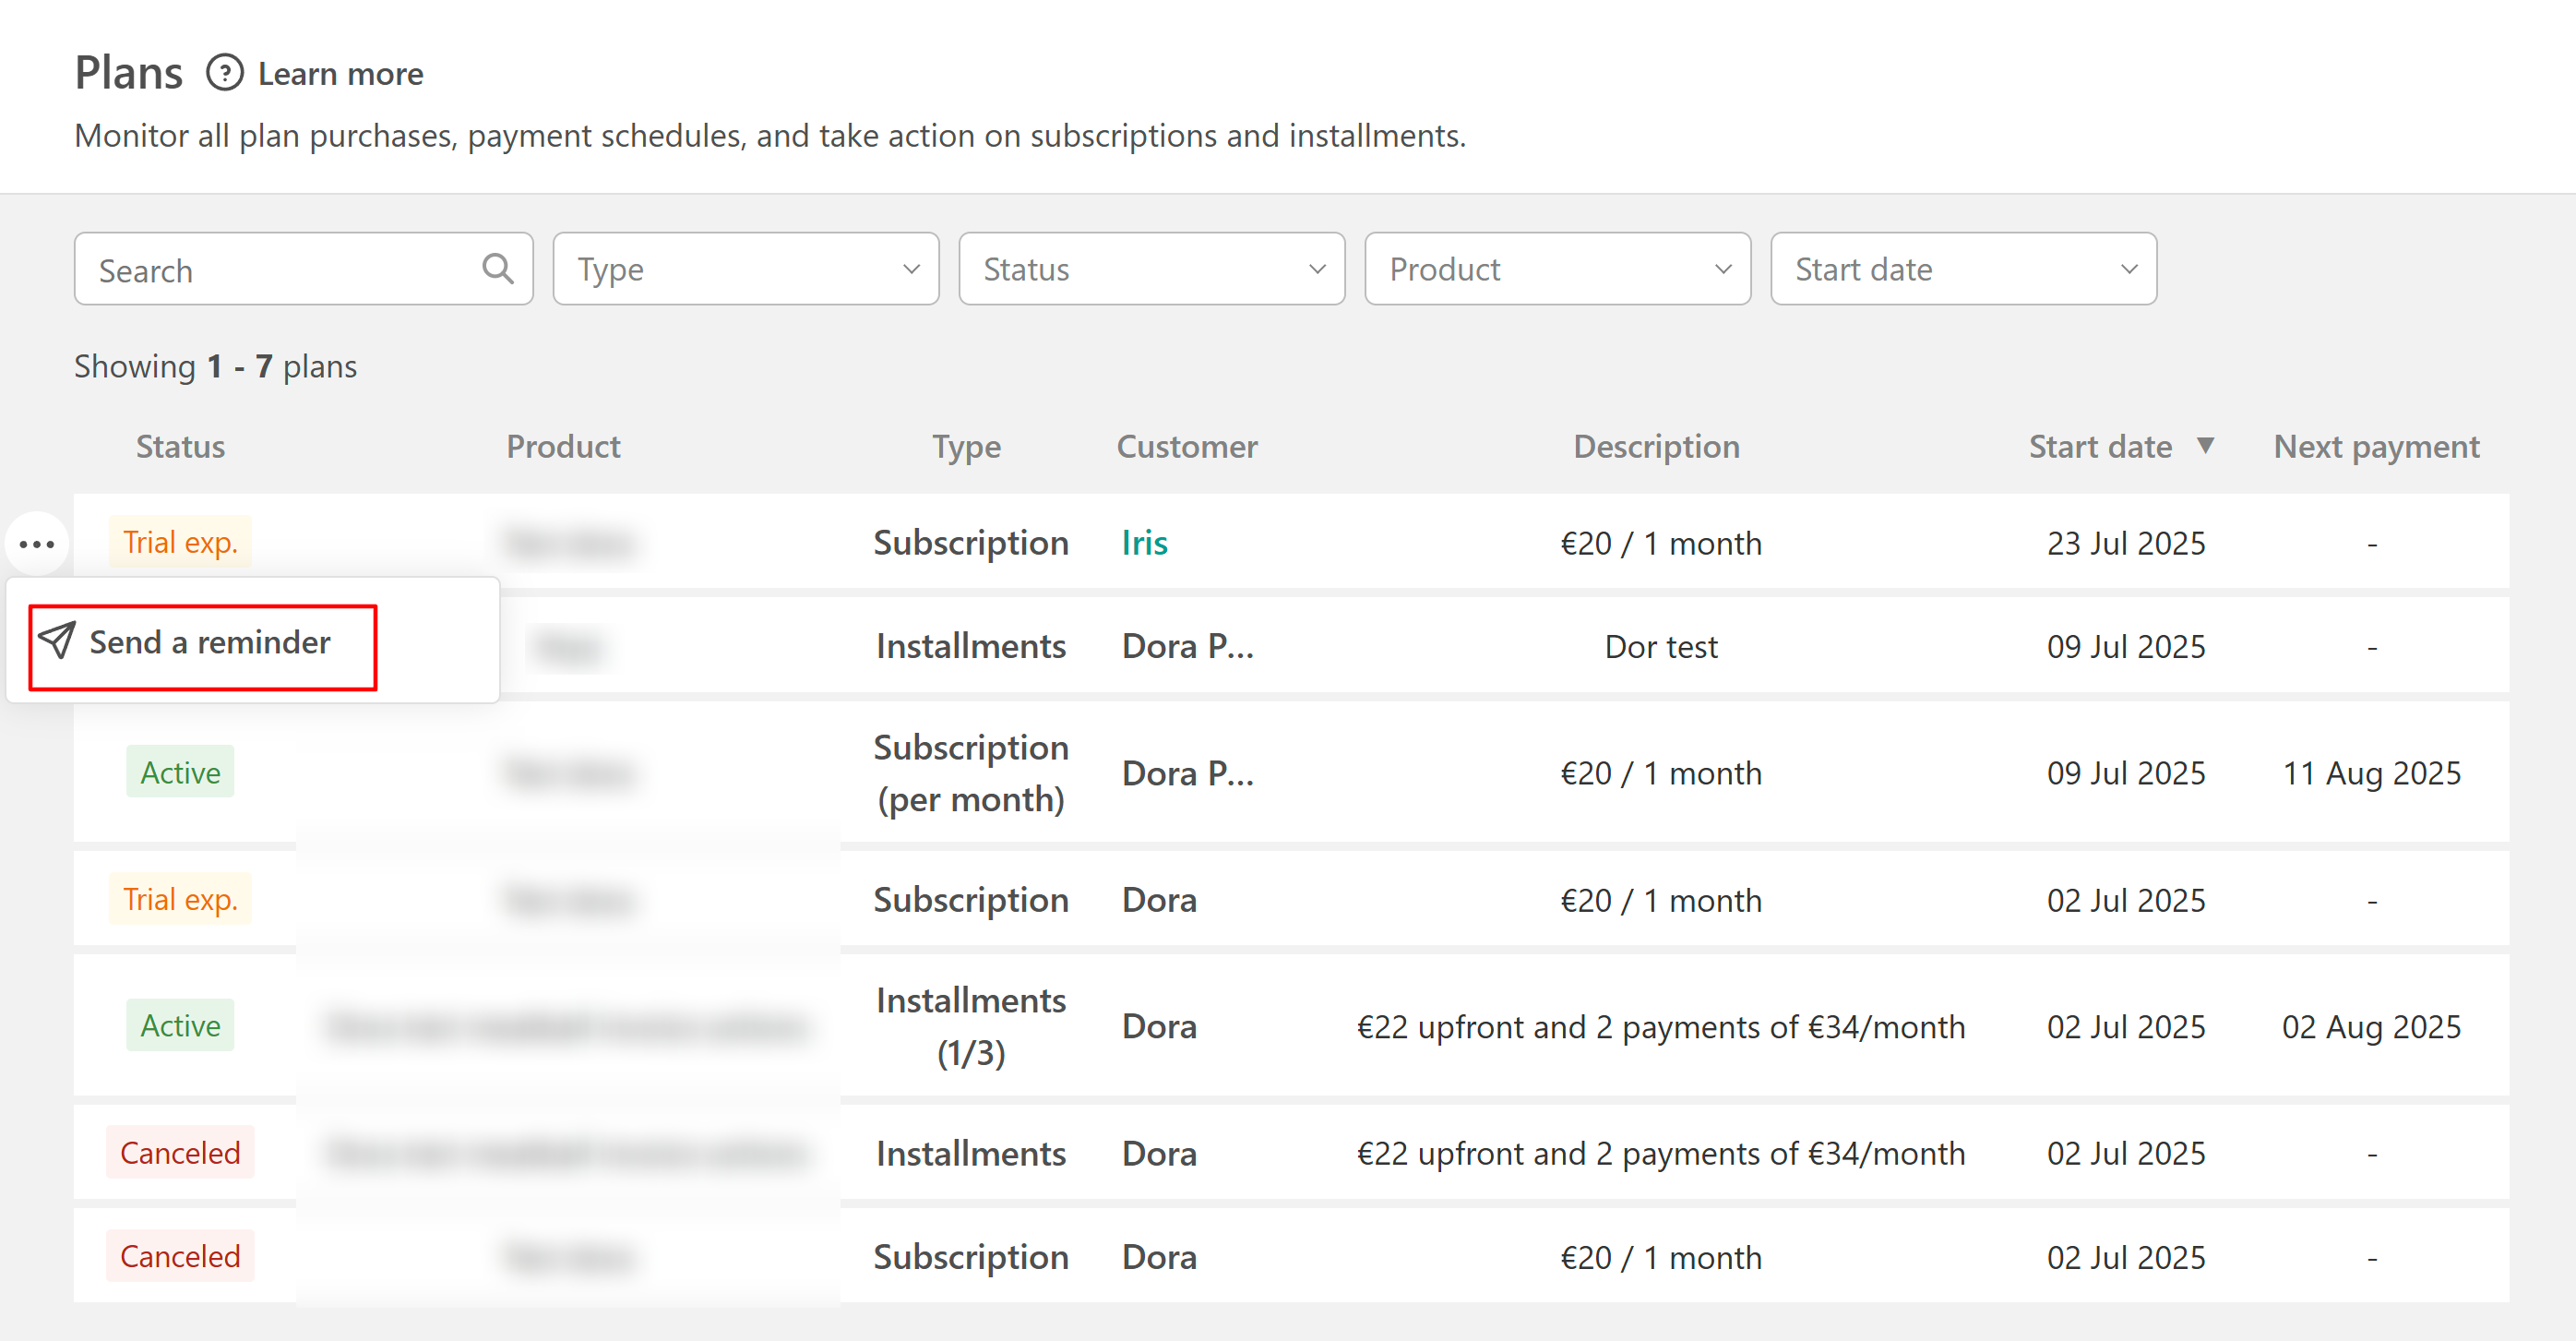Screen dimensions: 2576x1341
Task: Open customer Iris link
Action: click(x=1144, y=543)
